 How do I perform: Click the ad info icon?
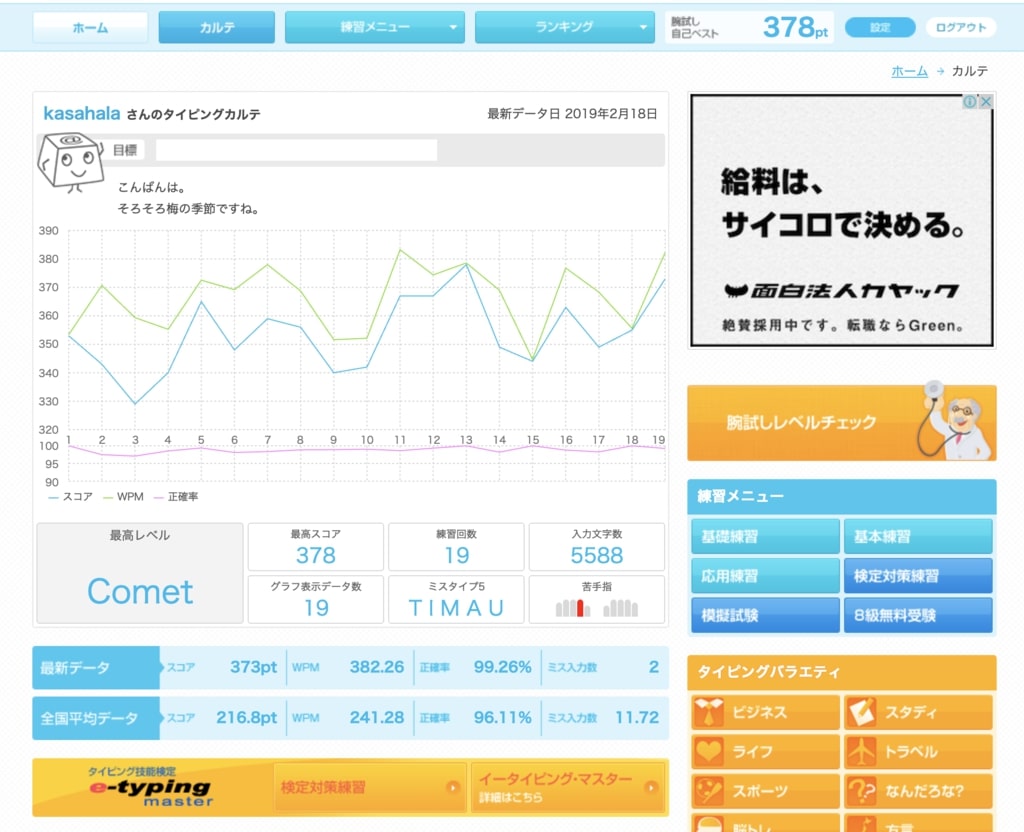[969, 102]
